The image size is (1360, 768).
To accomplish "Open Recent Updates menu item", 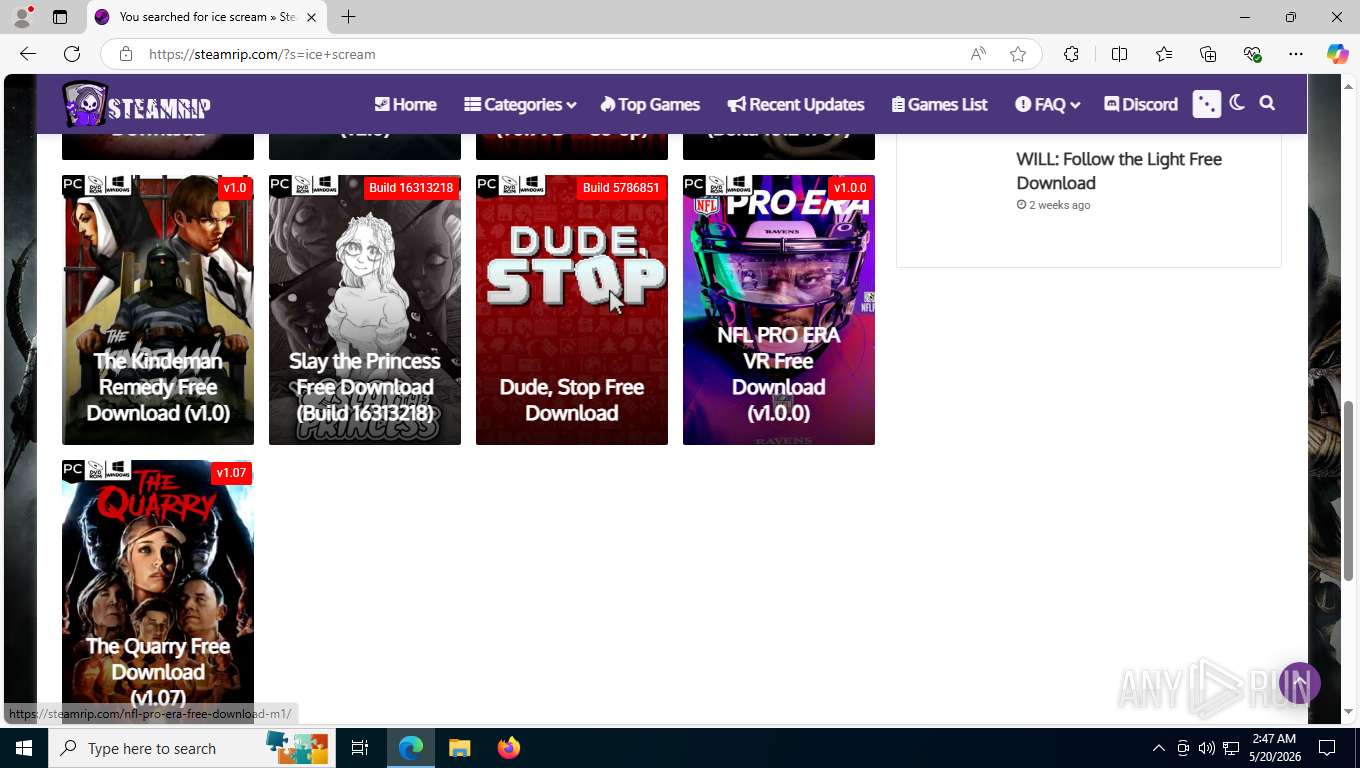I will point(796,104).
